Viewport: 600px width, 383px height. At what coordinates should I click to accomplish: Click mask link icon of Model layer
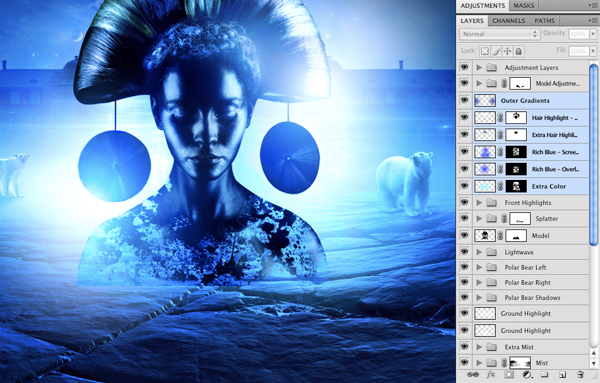pyautogui.click(x=500, y=236)
